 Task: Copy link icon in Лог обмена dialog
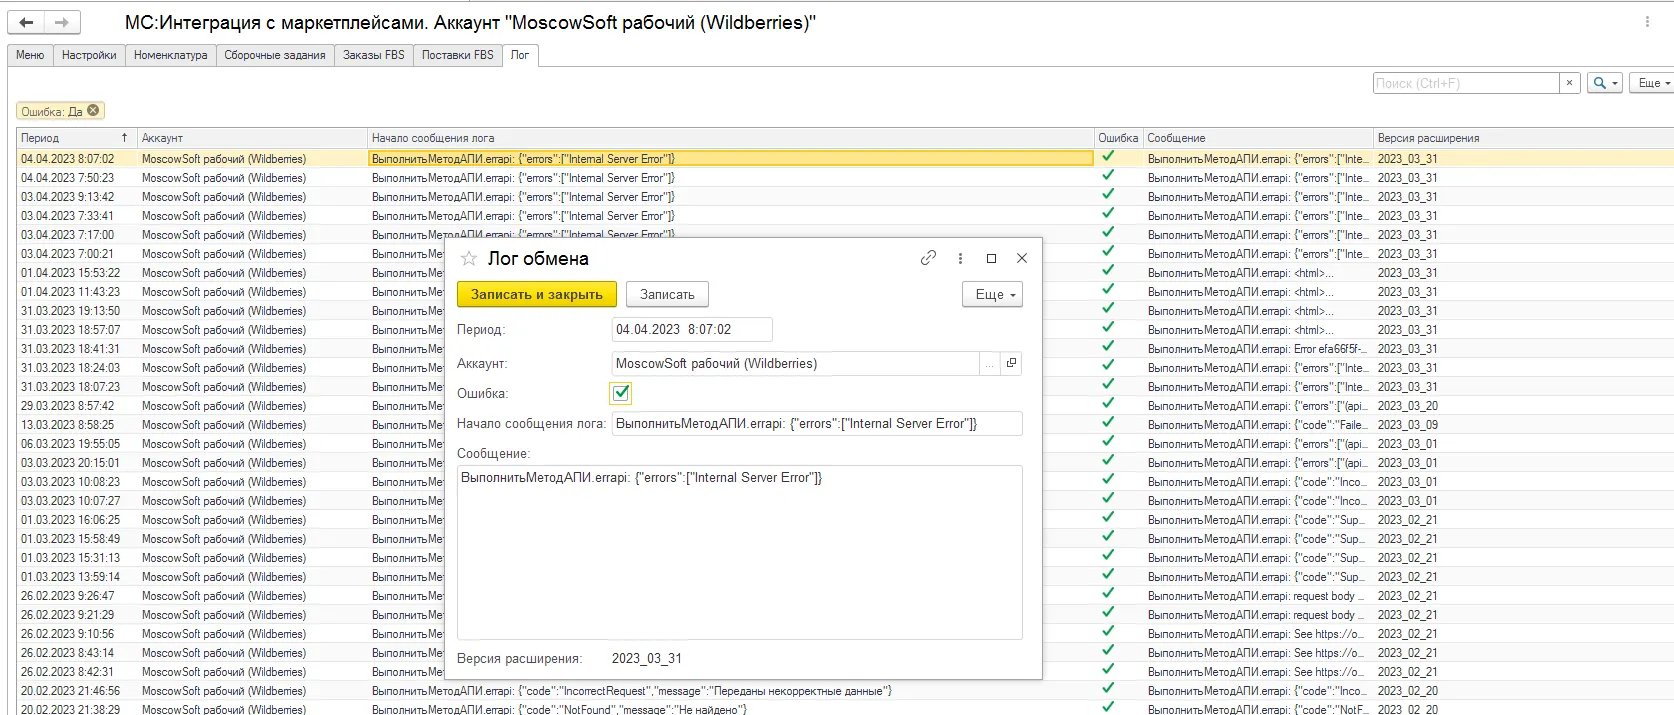(928, 258)
